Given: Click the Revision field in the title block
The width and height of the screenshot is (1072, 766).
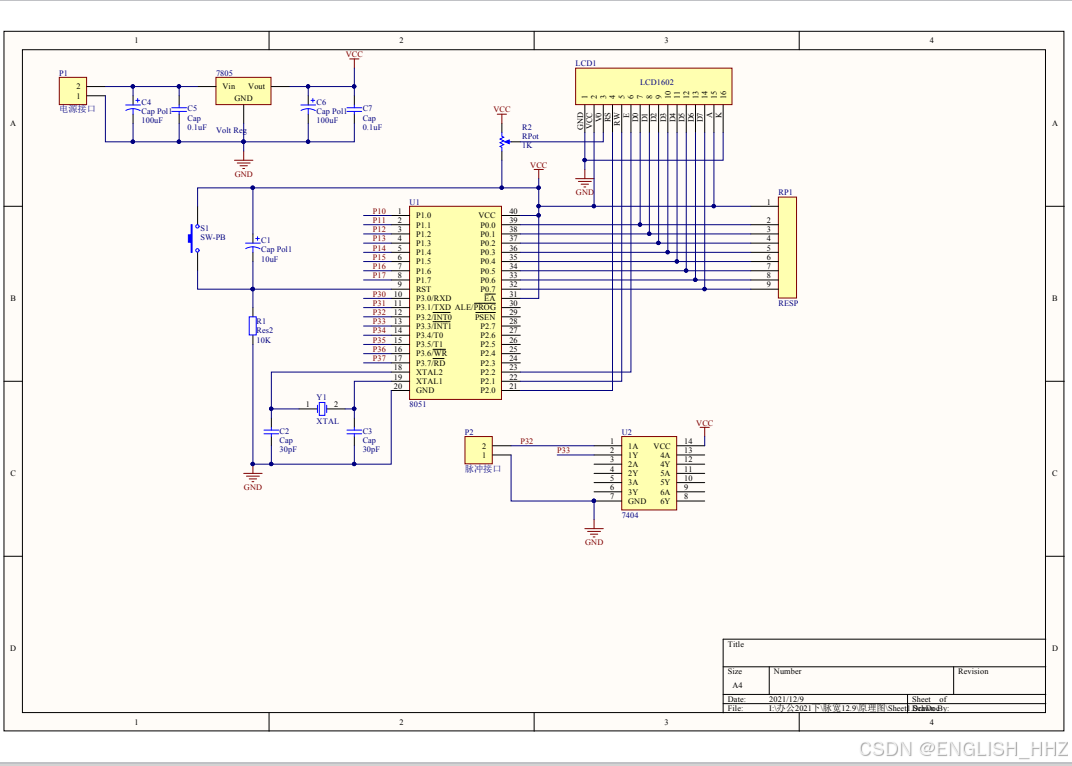Looking at the screenshot, I should pyautogui.click(x=1000, y=681).
